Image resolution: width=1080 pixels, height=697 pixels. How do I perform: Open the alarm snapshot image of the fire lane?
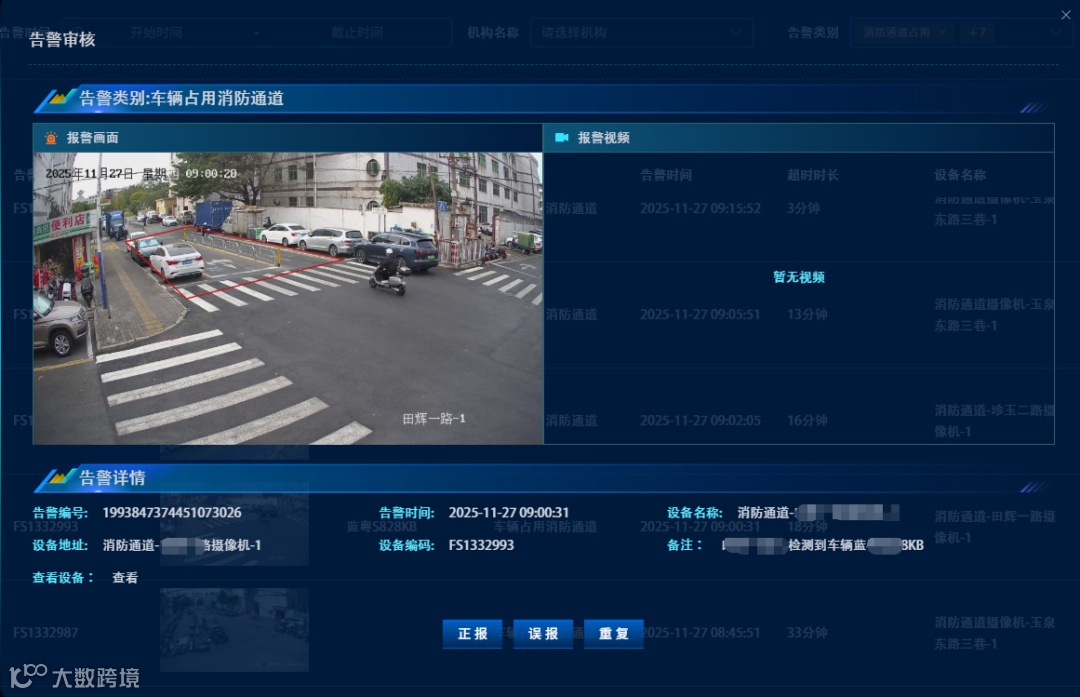point(288,298)
